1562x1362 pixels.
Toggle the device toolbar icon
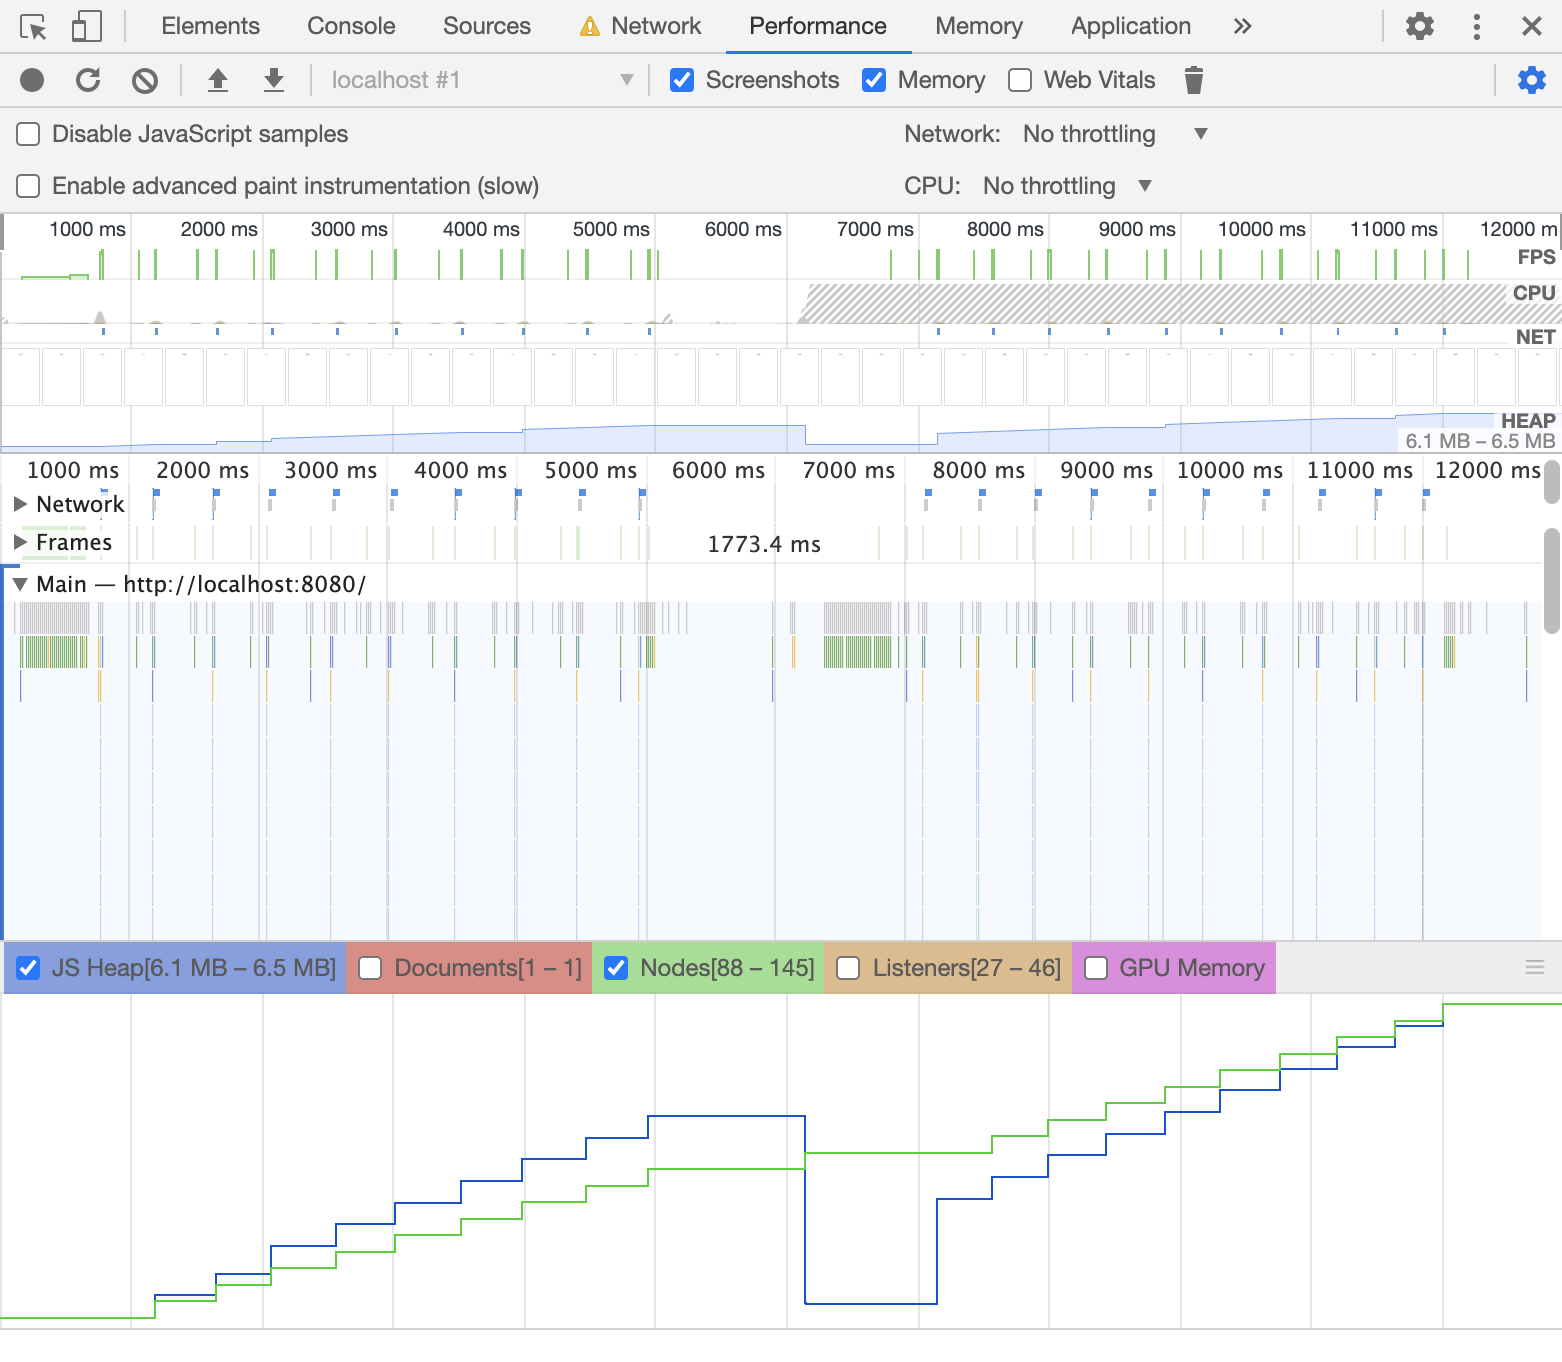coord(87,27)
